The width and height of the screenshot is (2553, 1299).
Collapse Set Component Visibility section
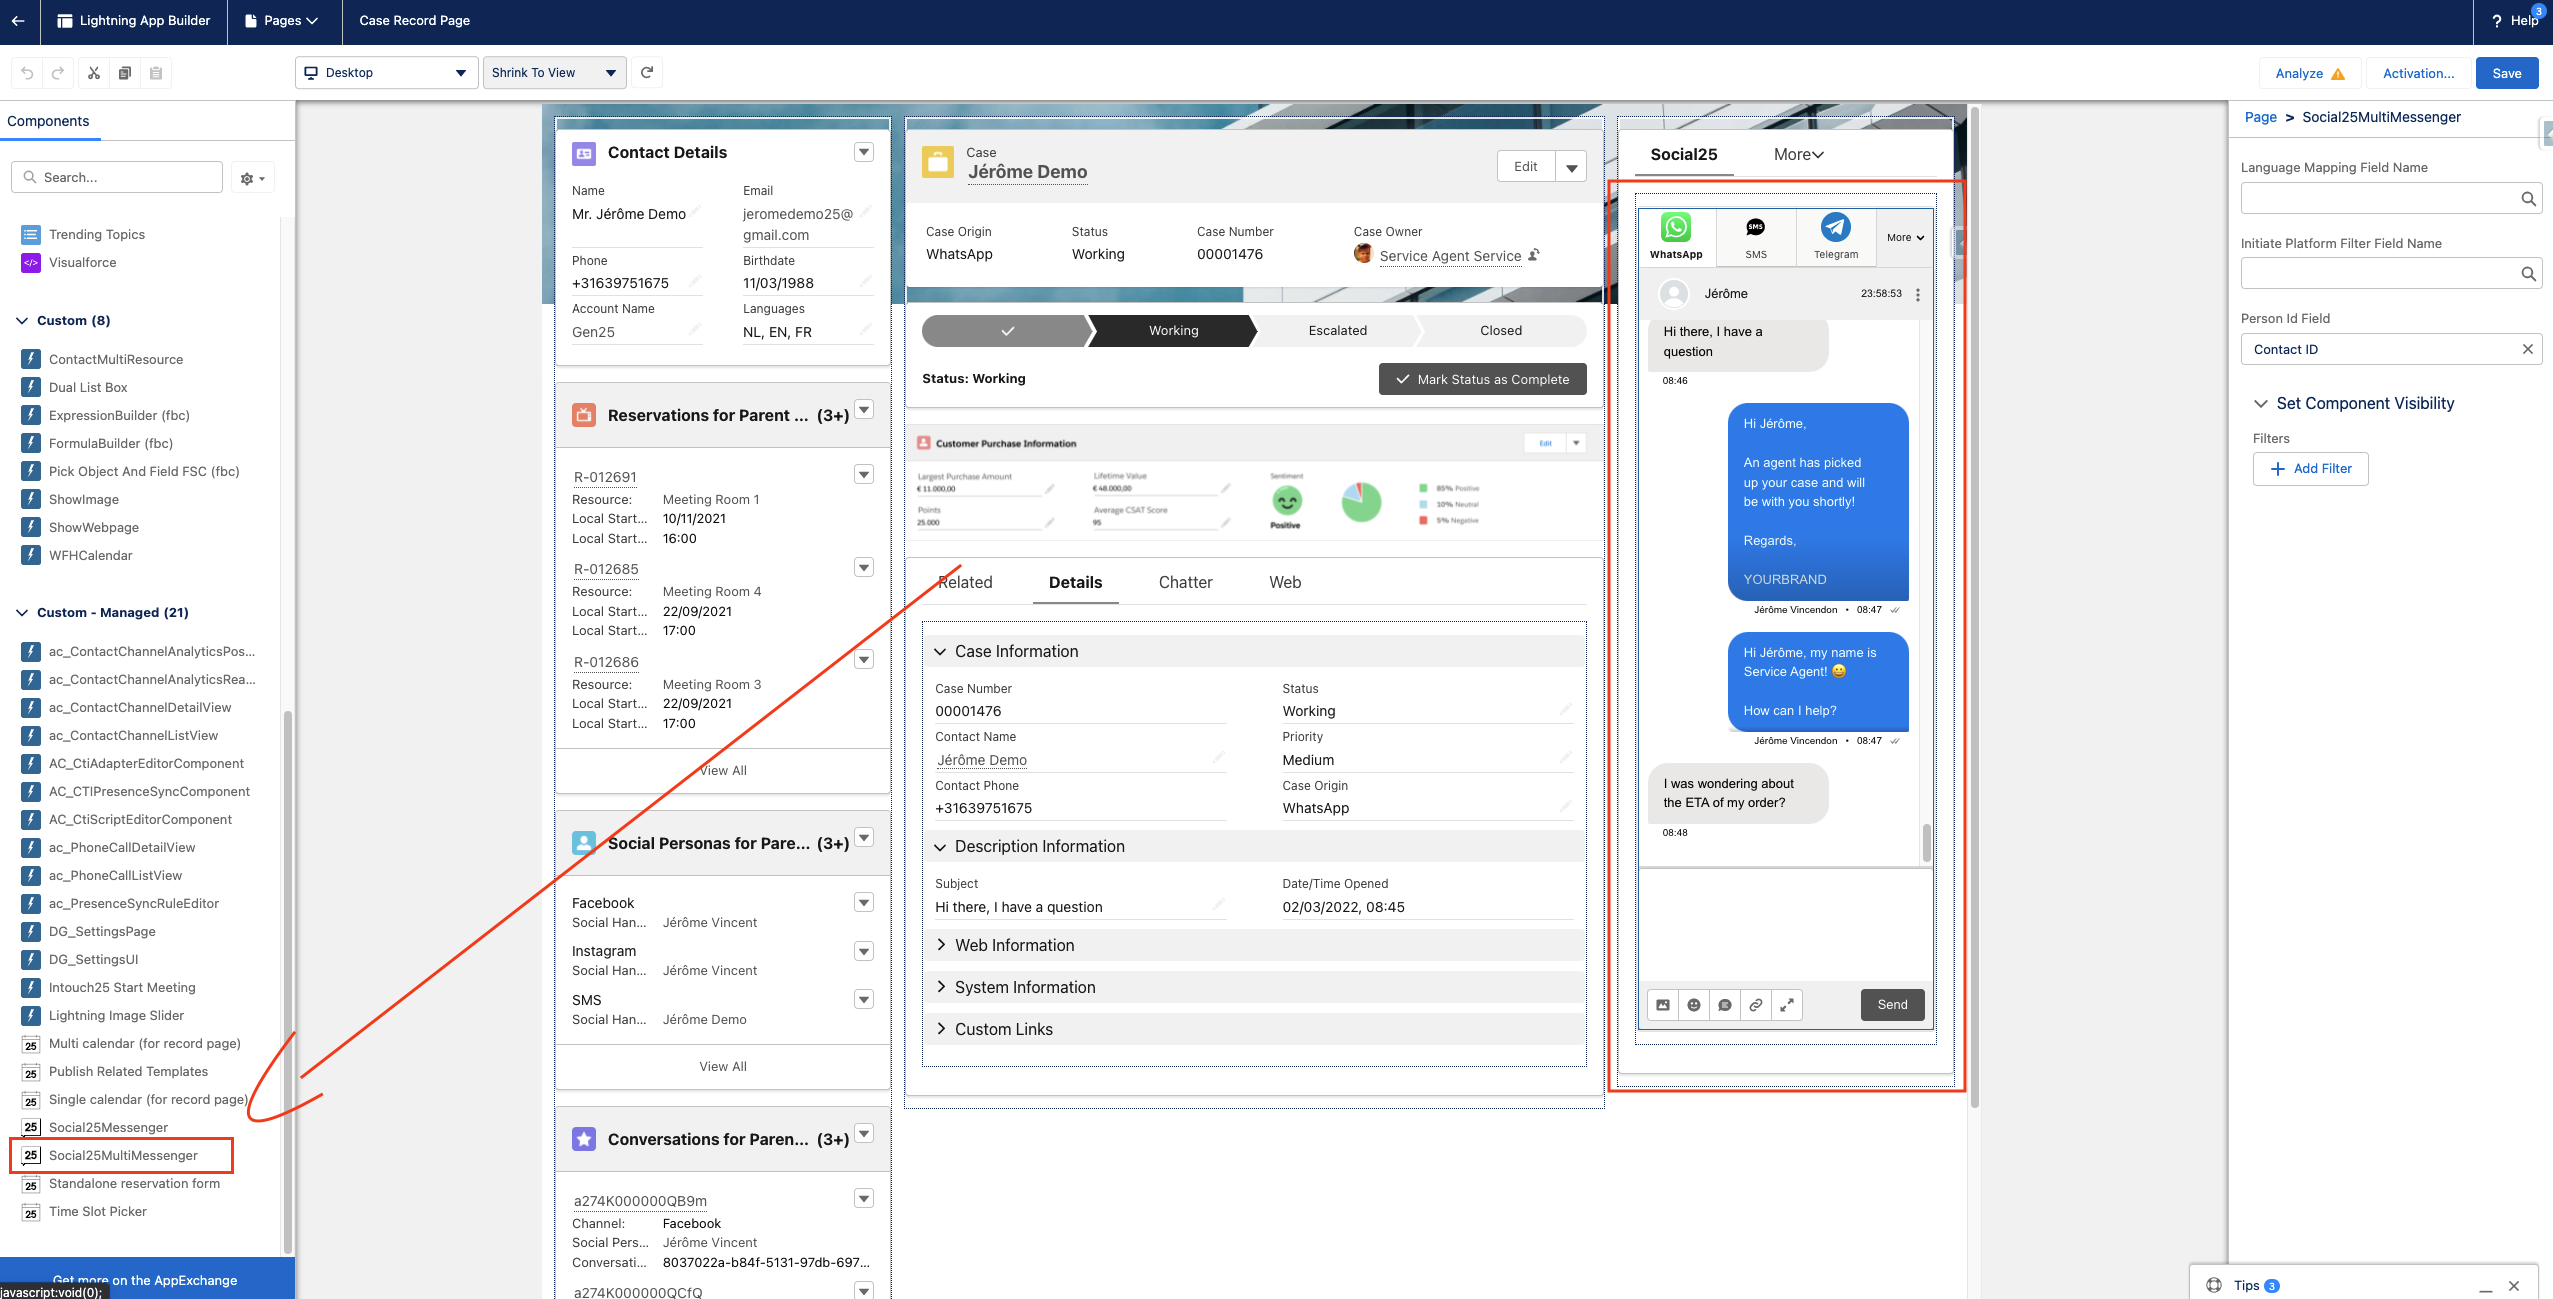[2260, 404]
